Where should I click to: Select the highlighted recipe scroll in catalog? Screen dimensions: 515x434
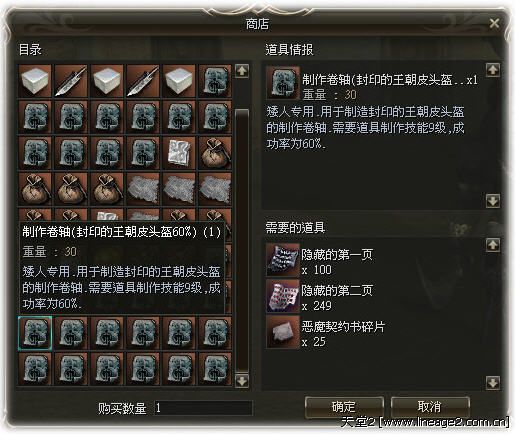(x=35, y=333)
